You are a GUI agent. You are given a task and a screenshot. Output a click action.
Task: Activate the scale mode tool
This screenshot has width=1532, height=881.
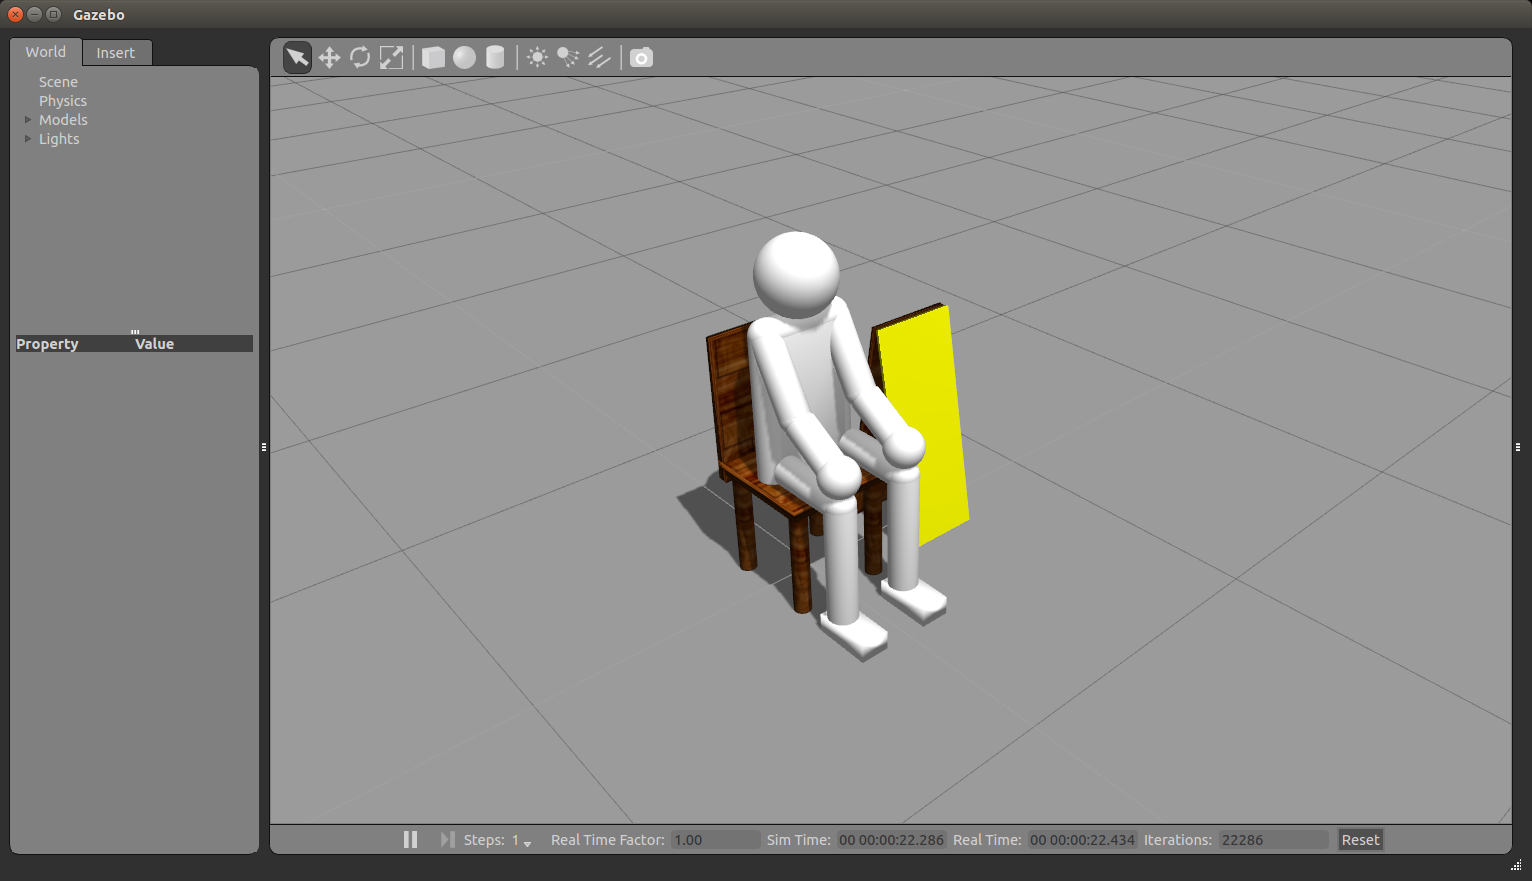[x=392, y=58]
